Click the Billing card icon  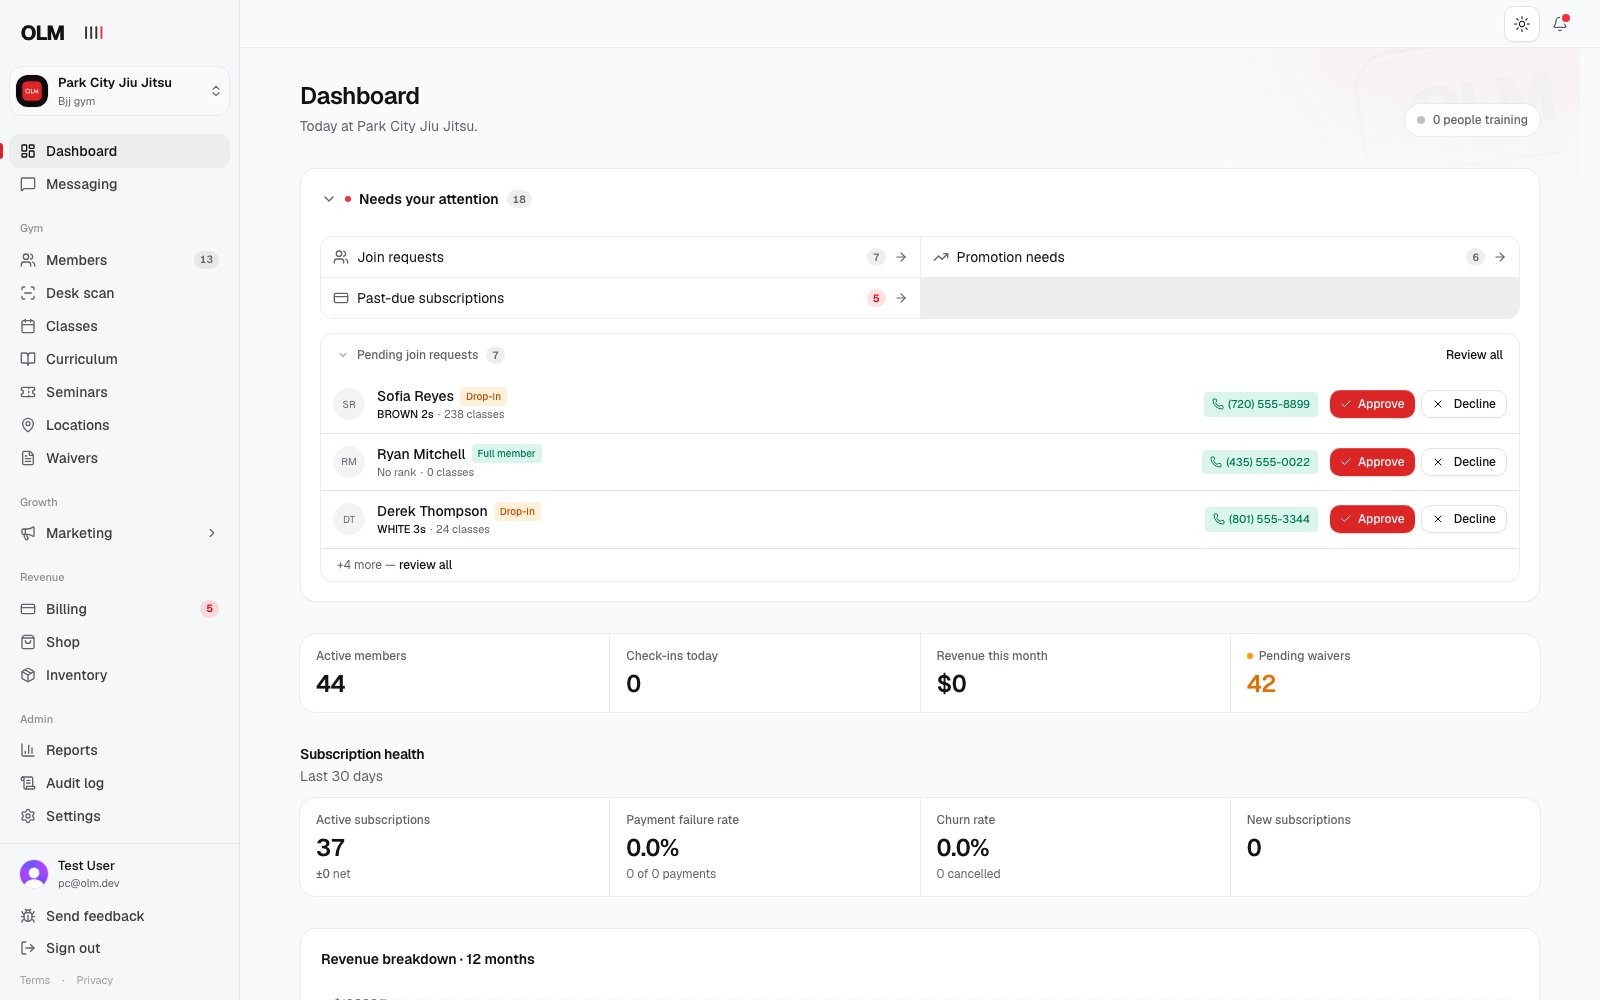click(x=28, y=609)
